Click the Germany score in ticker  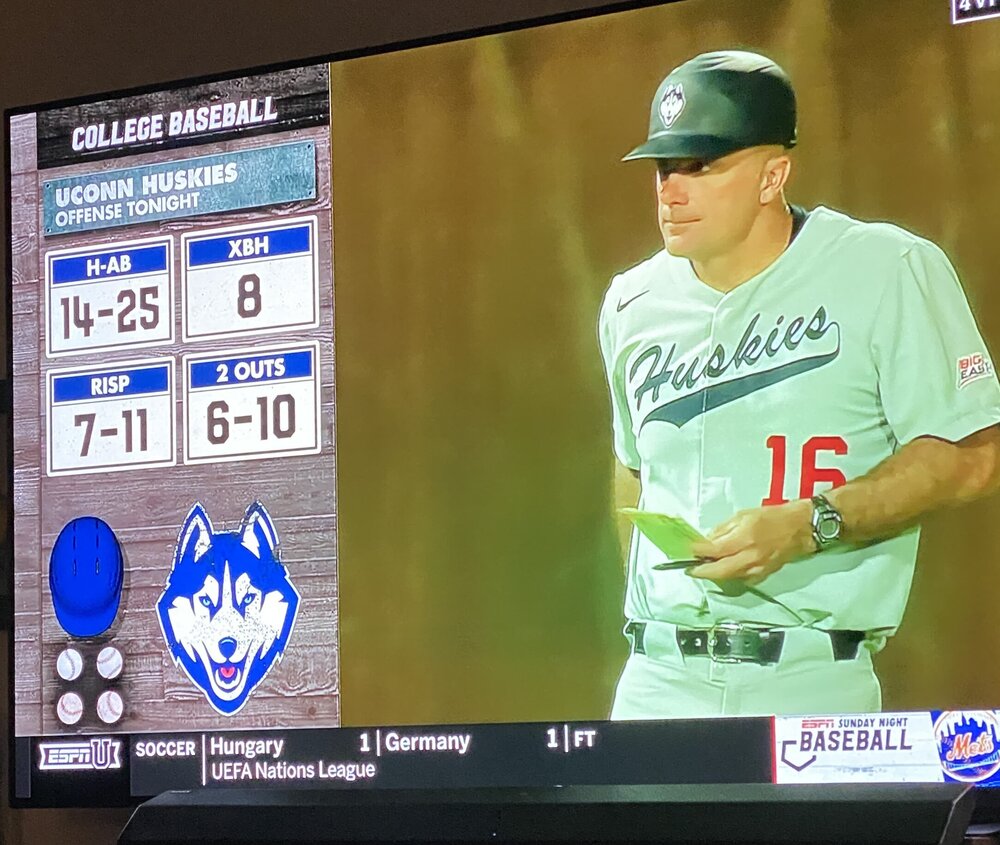tap(552, 738)
